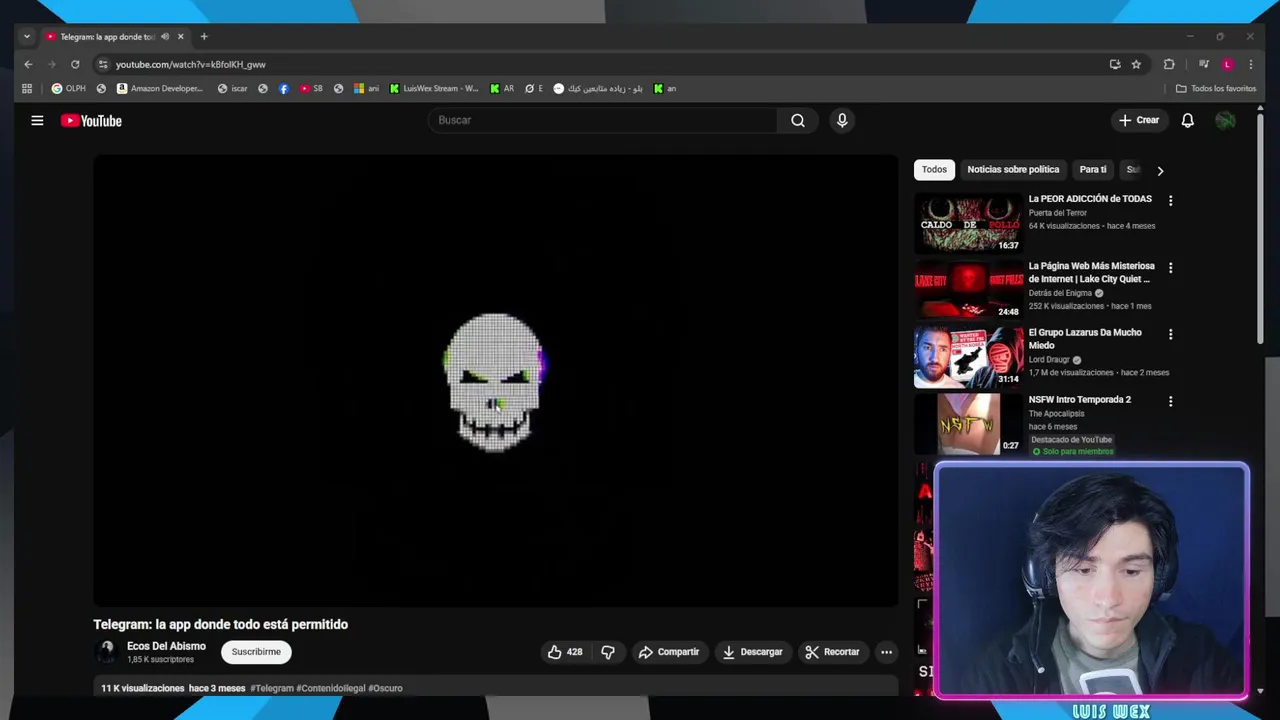The image size is (1280, 720).
Task: Install app icon in address bar
Action: pyautogui.click(x=1115, y=64)
